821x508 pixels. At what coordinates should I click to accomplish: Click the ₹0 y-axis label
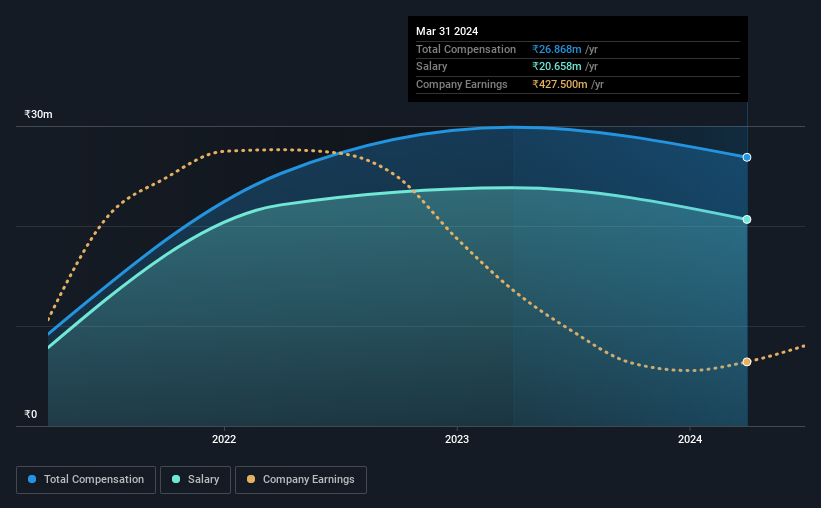tap(30, 414)
